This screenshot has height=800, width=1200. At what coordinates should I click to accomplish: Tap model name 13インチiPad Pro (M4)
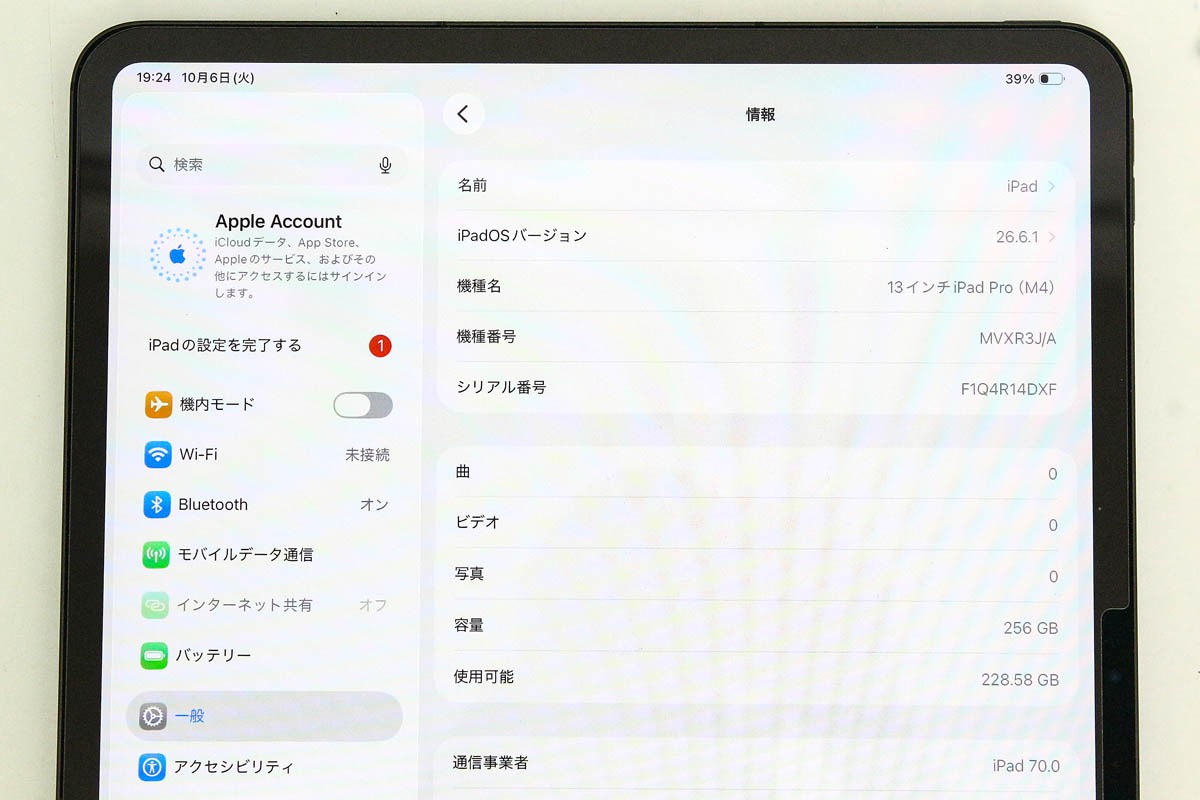tap(971, 287)
